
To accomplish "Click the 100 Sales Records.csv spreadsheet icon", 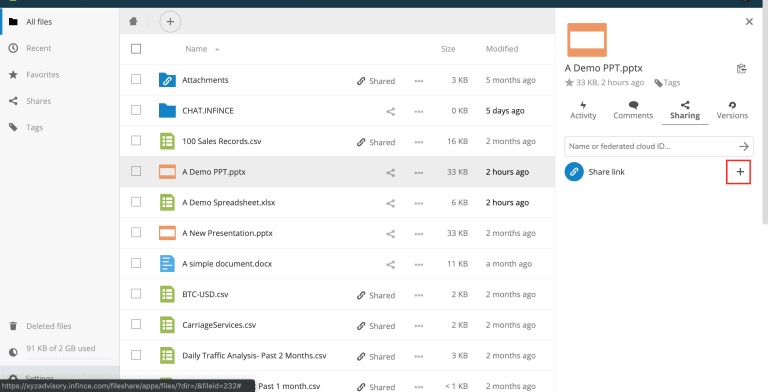I will click(x=168, y=141).
